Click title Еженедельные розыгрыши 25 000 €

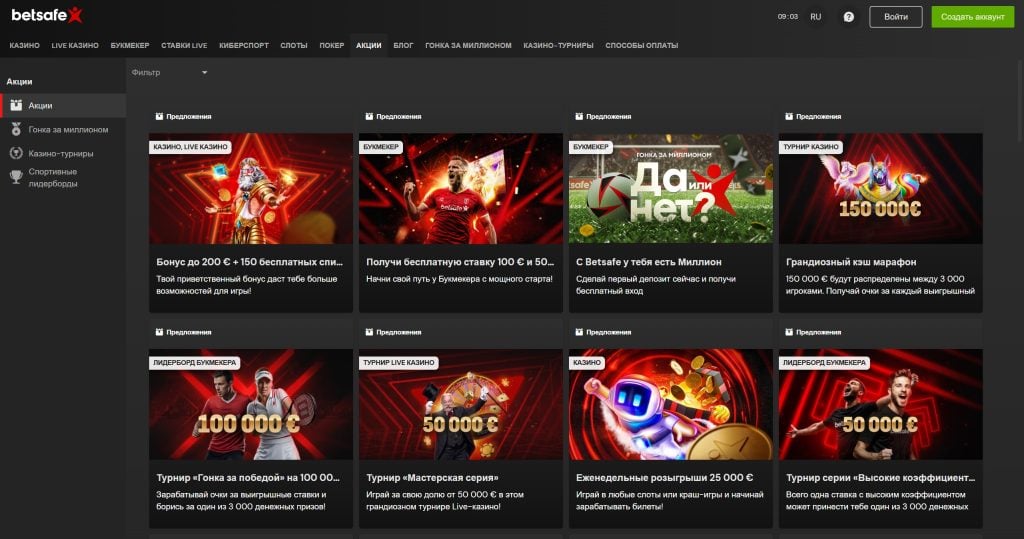pos(664,478)
